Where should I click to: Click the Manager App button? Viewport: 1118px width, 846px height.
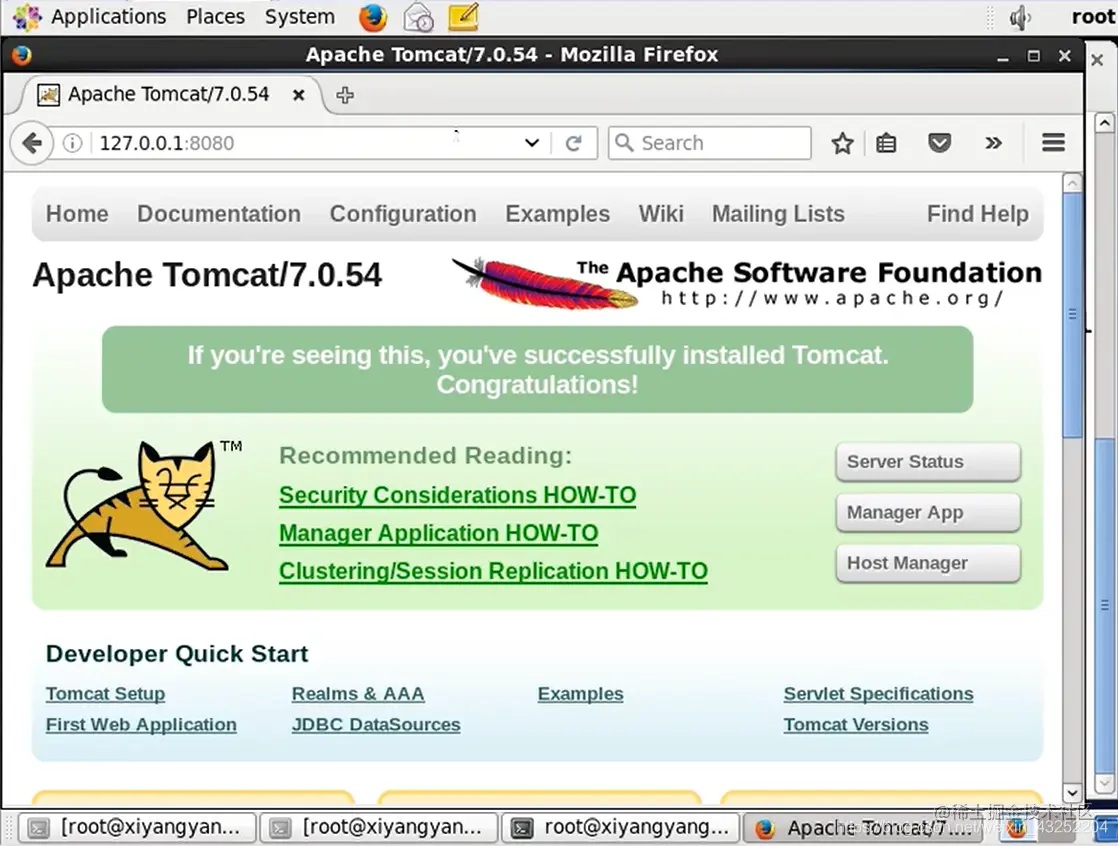click(928, 512)
